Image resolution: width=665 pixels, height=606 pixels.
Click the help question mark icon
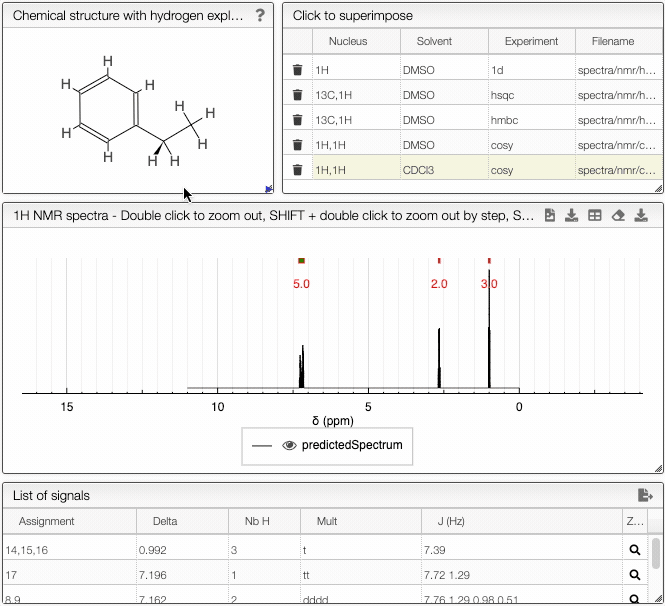click(260, 15)
